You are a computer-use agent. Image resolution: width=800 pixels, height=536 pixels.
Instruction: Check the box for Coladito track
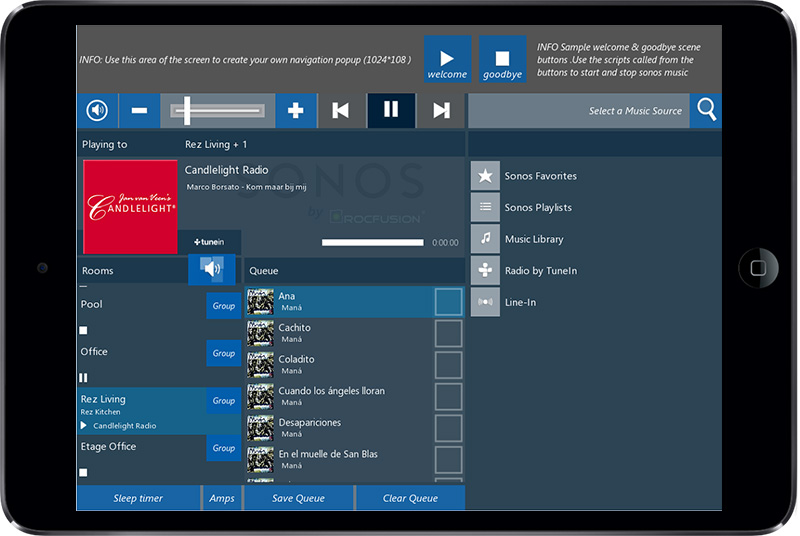(449, 365)
